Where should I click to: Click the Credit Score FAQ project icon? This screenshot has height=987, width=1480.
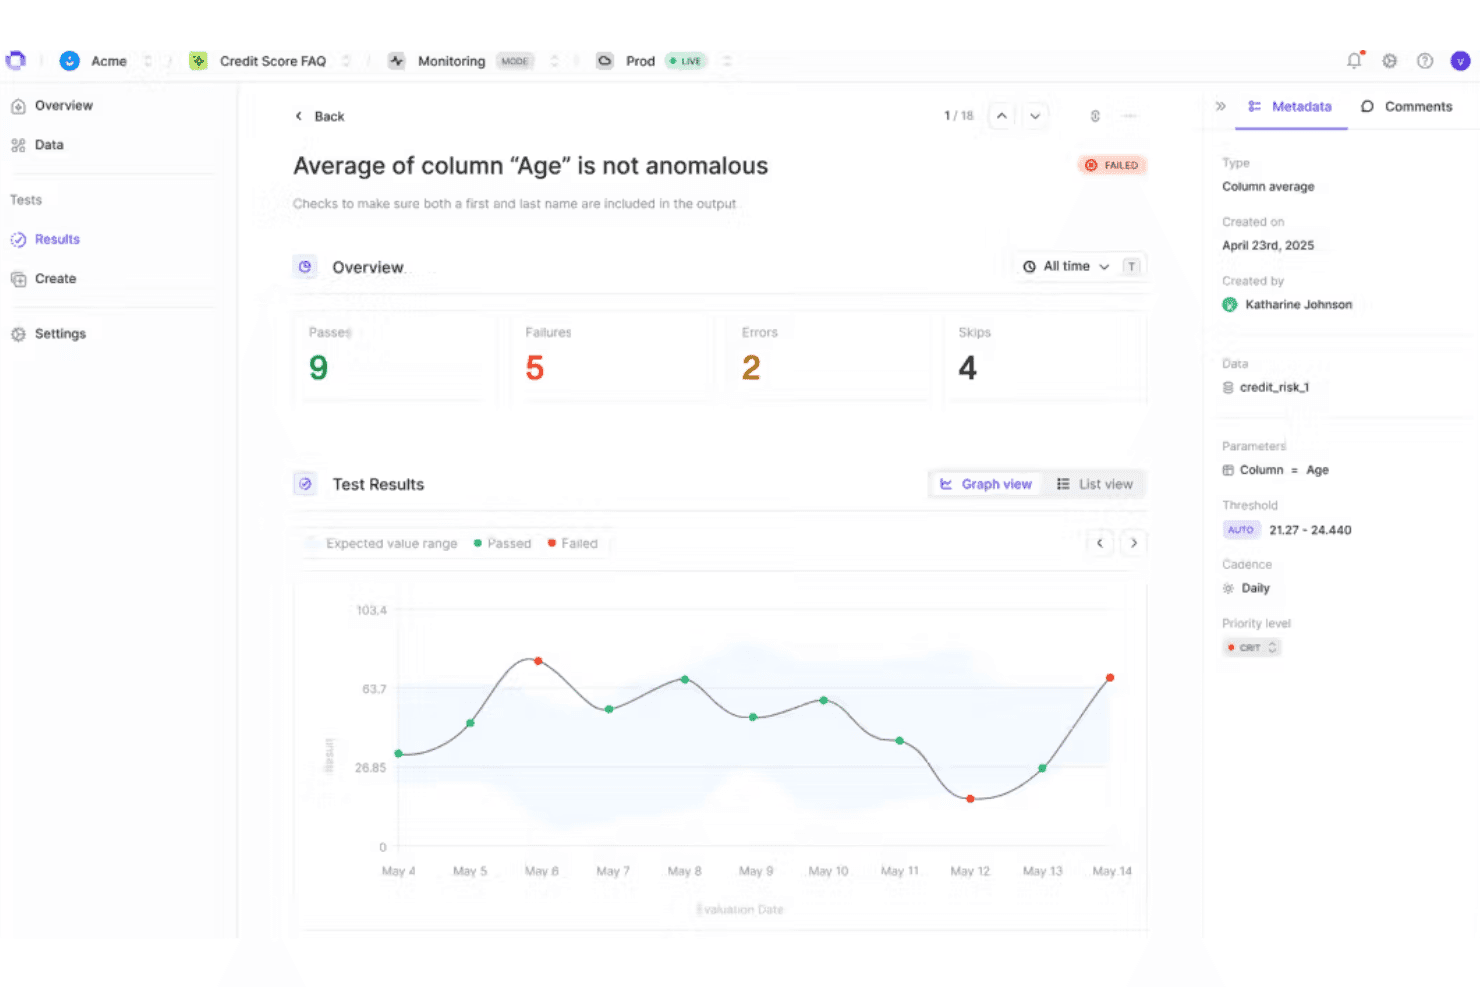(199, 61)
